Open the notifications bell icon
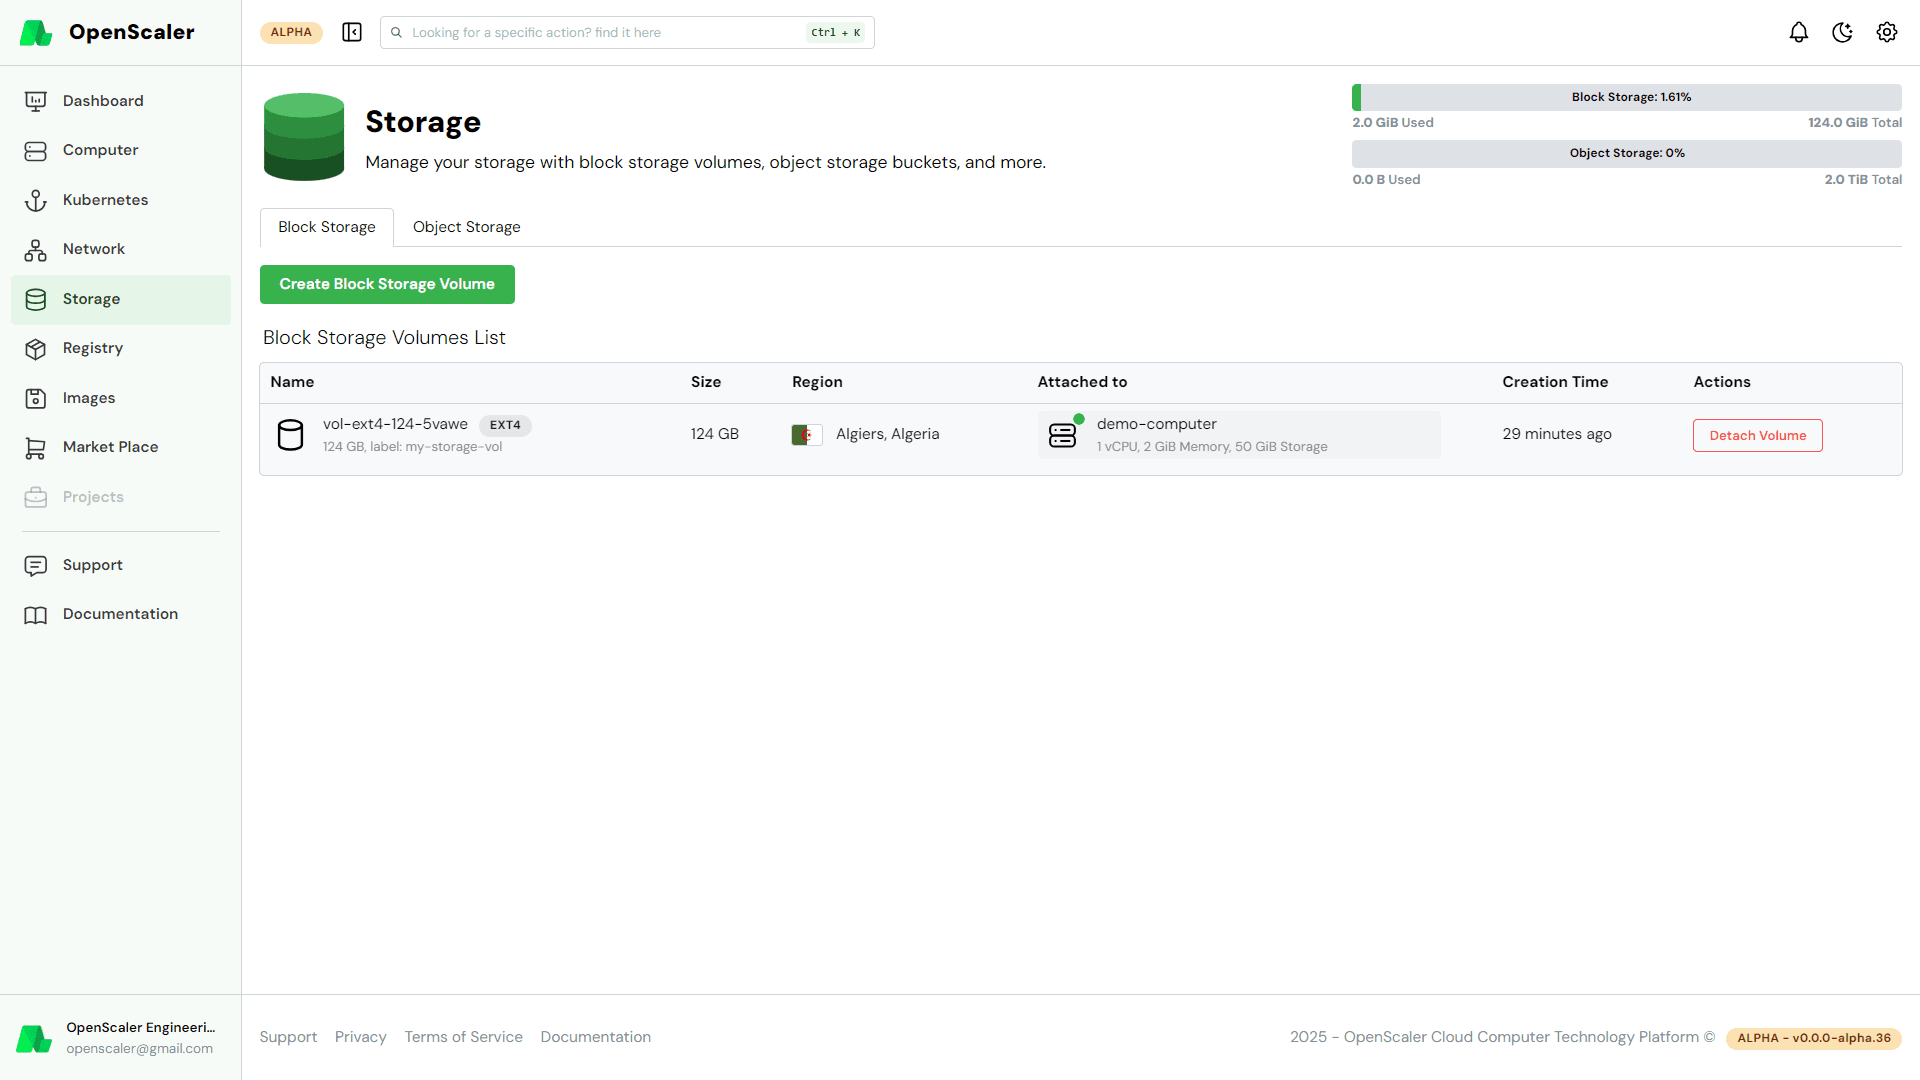Image resolution: width=1920 pixels, height=1080 pixels. [1798, 32]
